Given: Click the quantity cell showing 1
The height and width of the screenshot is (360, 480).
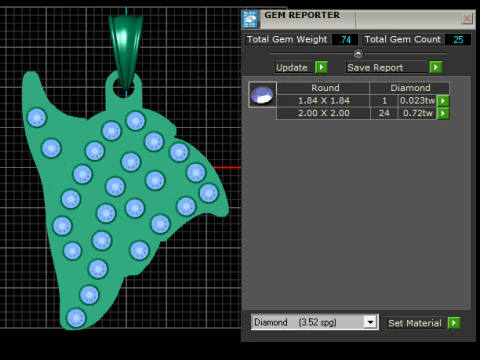Looking at the screenshot, I should [x=384, y=101].
